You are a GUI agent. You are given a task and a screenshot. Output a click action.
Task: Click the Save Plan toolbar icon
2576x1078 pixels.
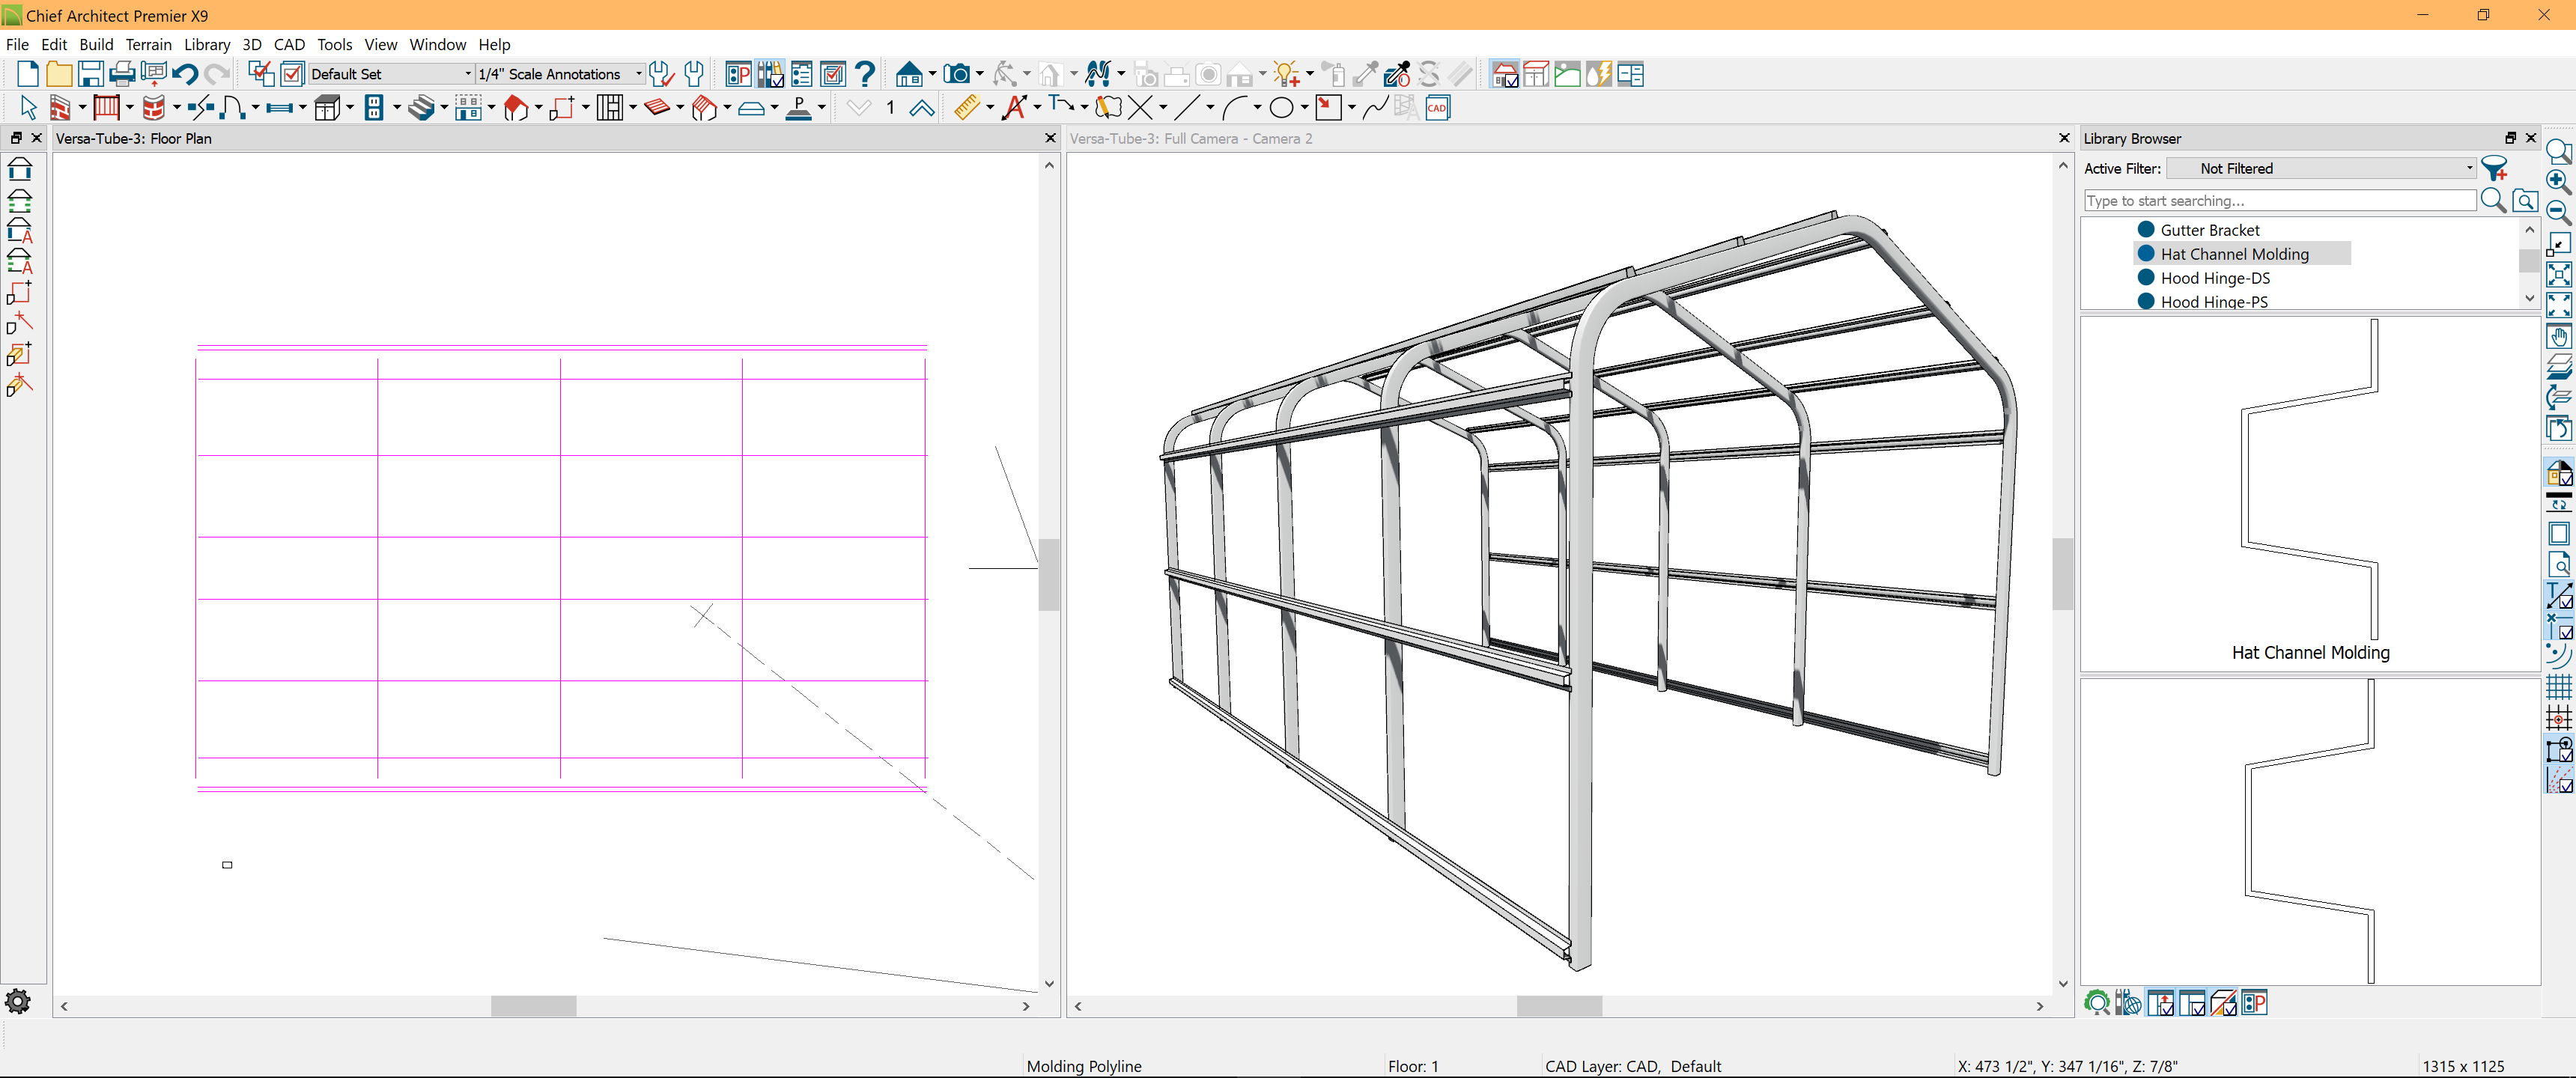coord(90,74)
